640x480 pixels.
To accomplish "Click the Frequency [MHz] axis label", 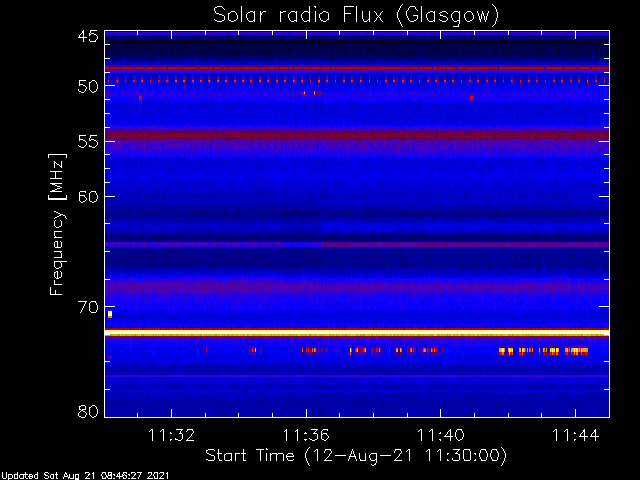I will (57, 224).
